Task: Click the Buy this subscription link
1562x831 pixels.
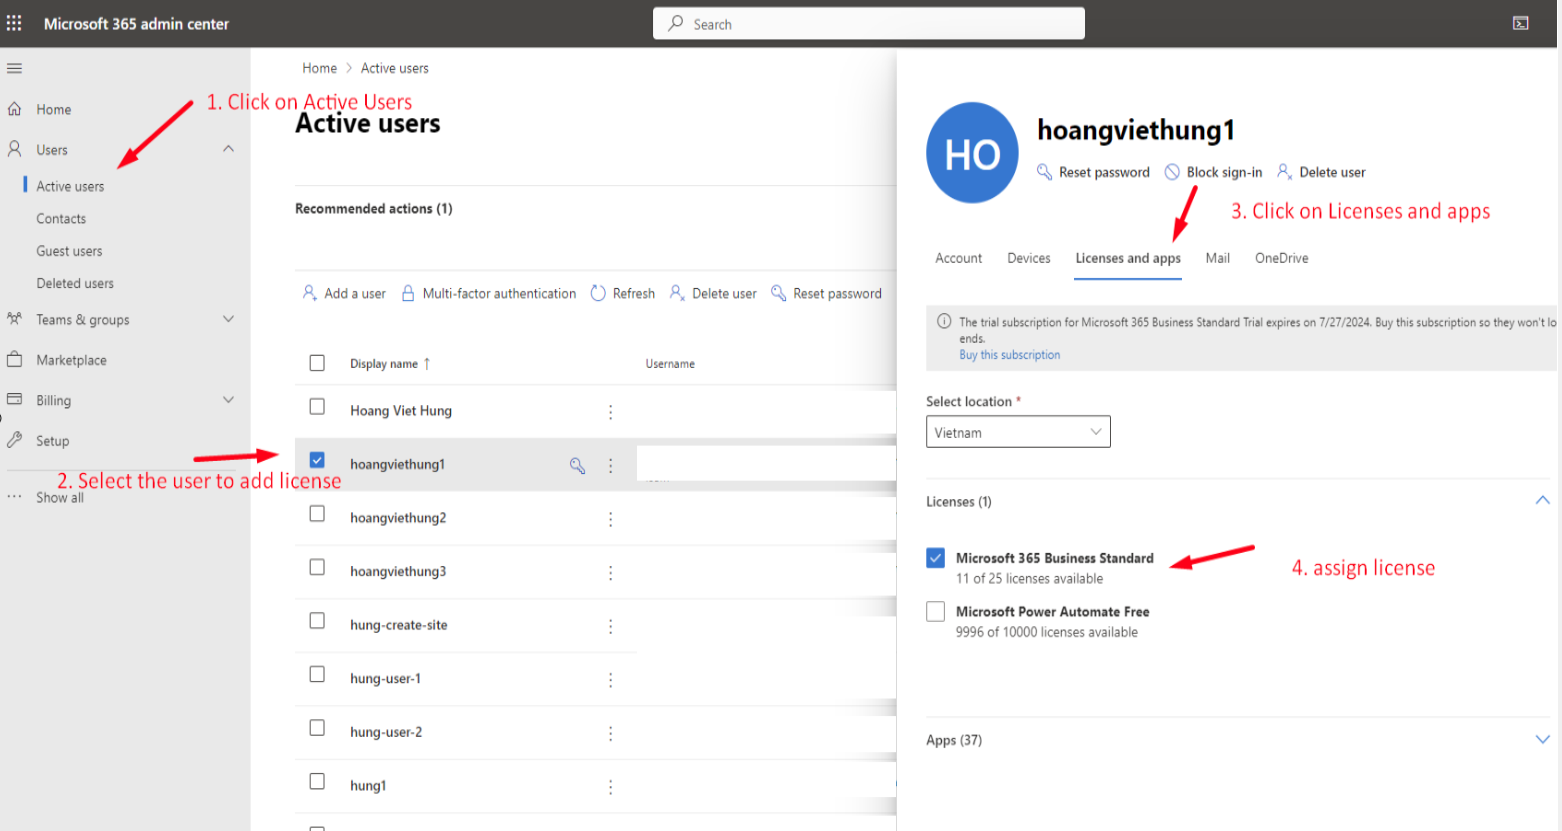Action: coord(1009,355)
